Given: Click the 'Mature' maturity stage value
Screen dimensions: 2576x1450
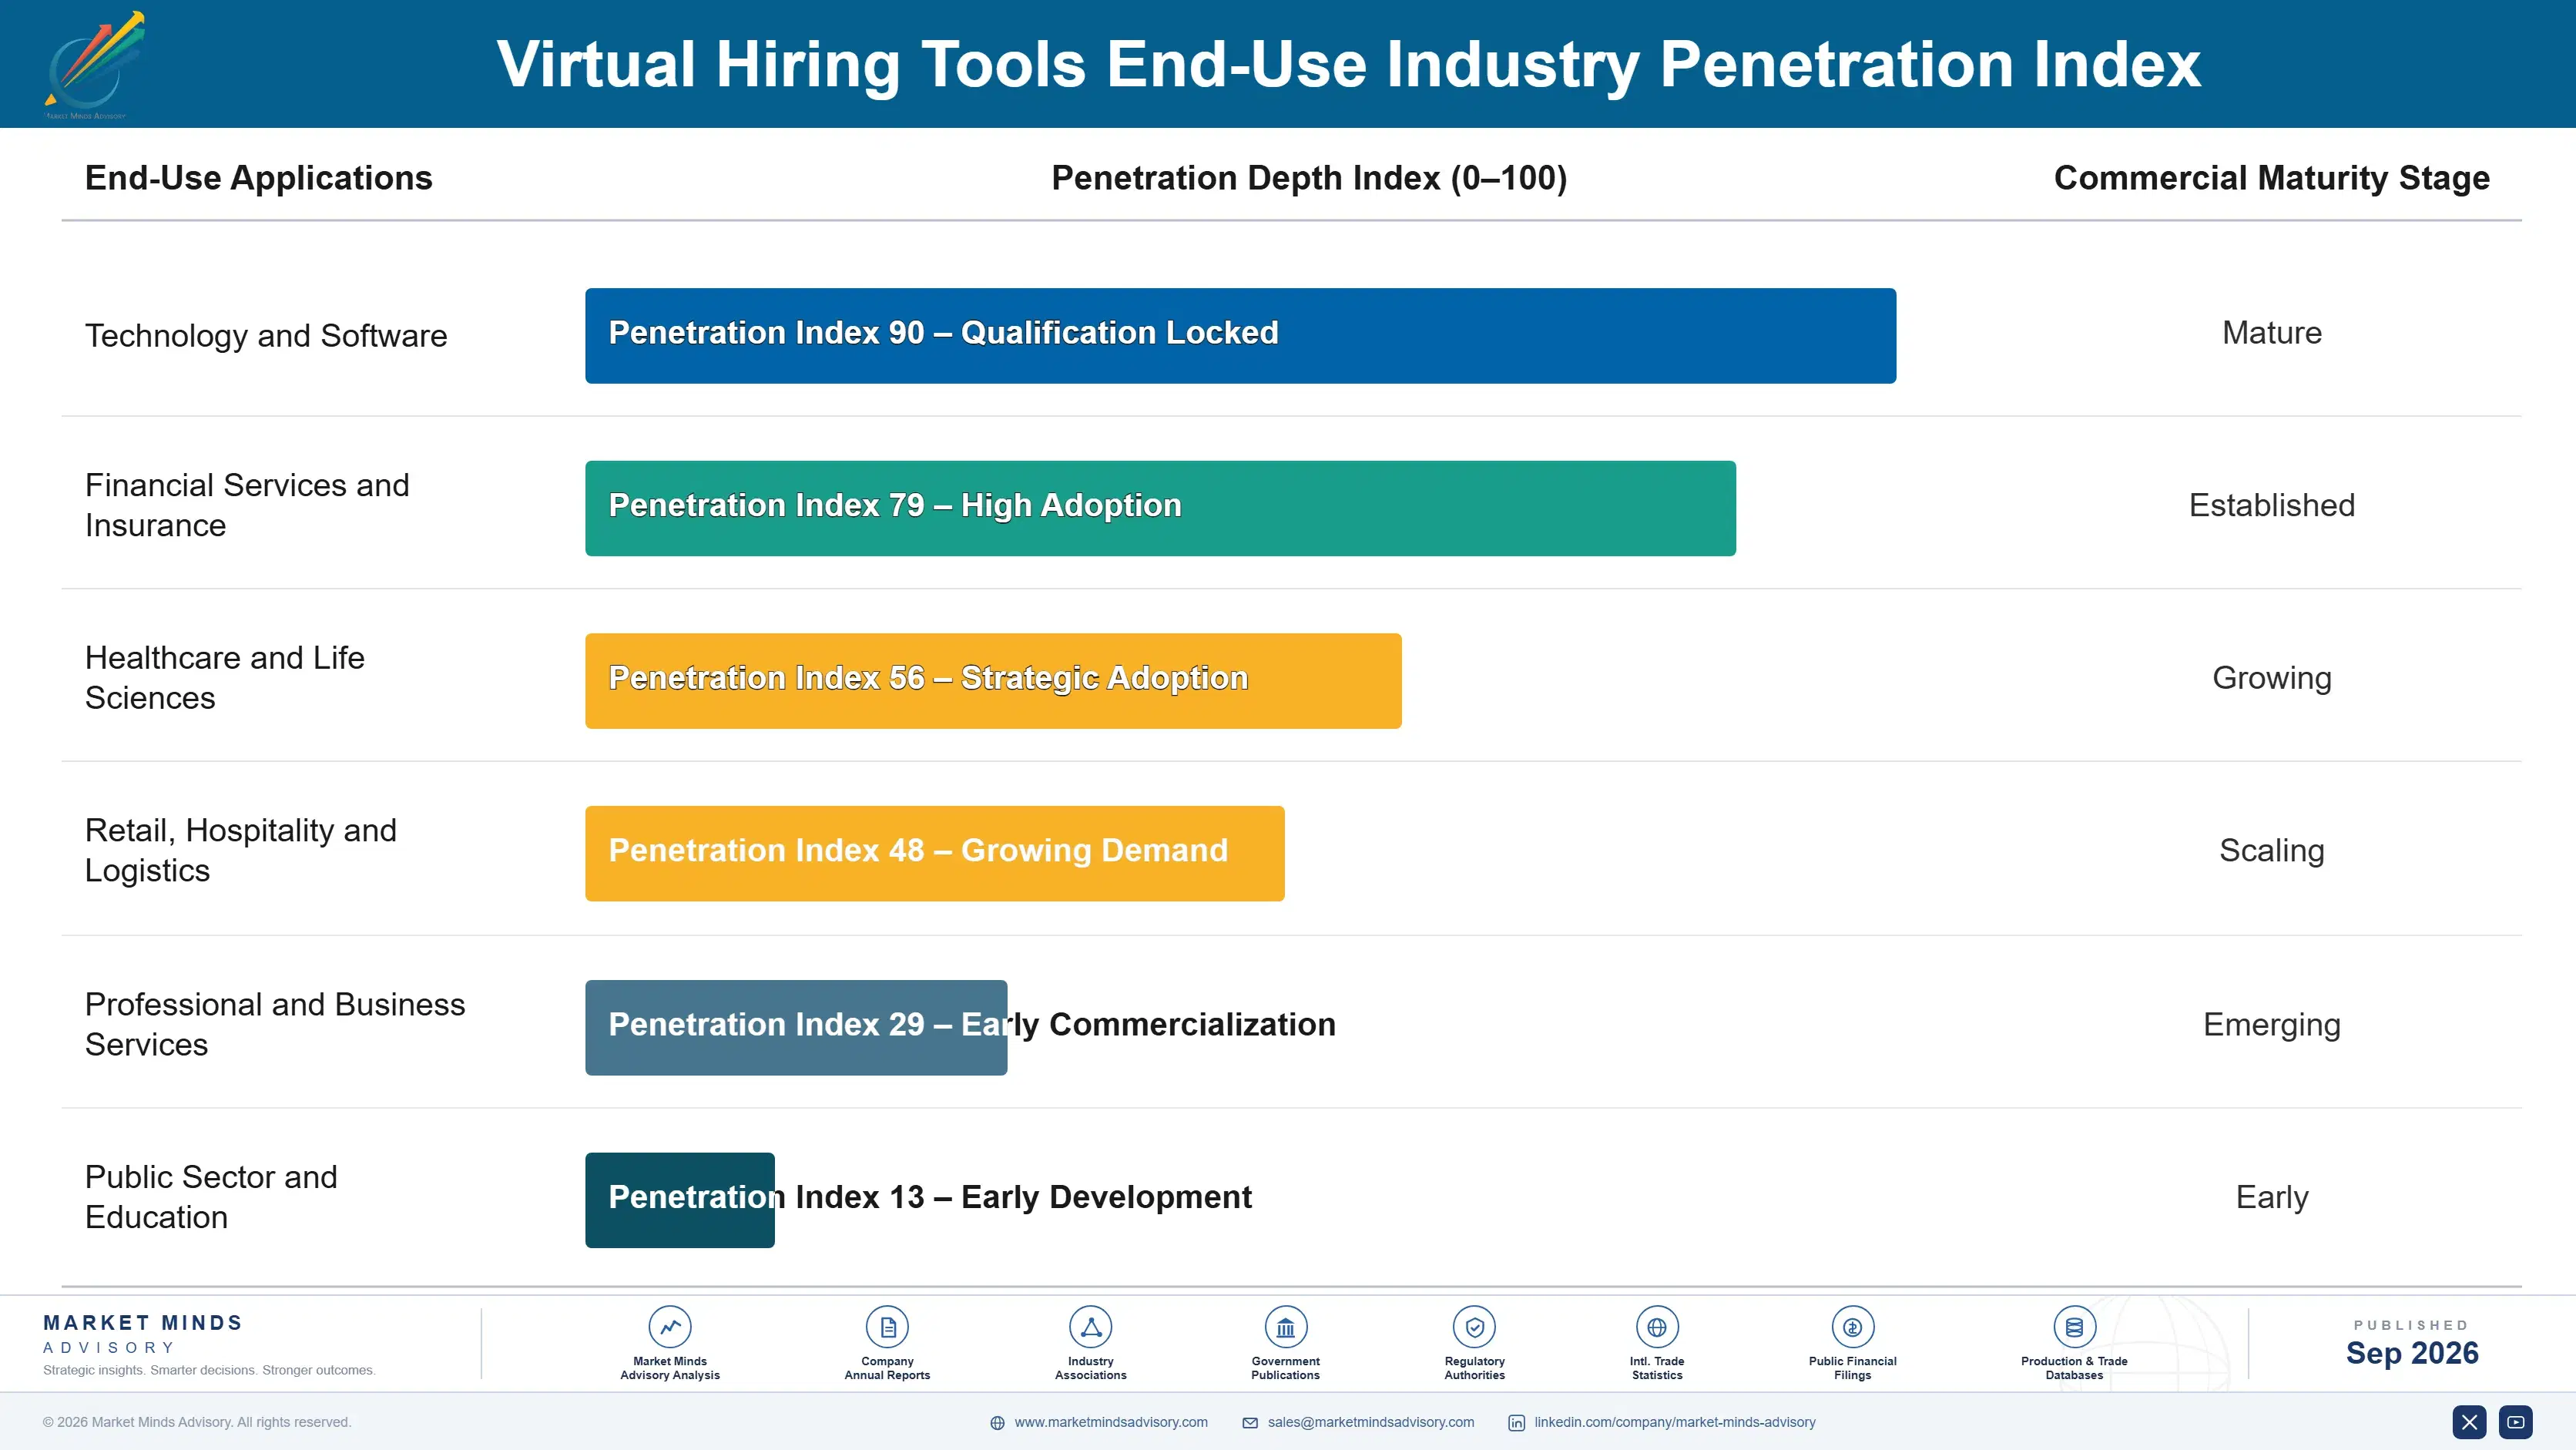Looking at the screenshot, I should click(x=2271, y=333).
